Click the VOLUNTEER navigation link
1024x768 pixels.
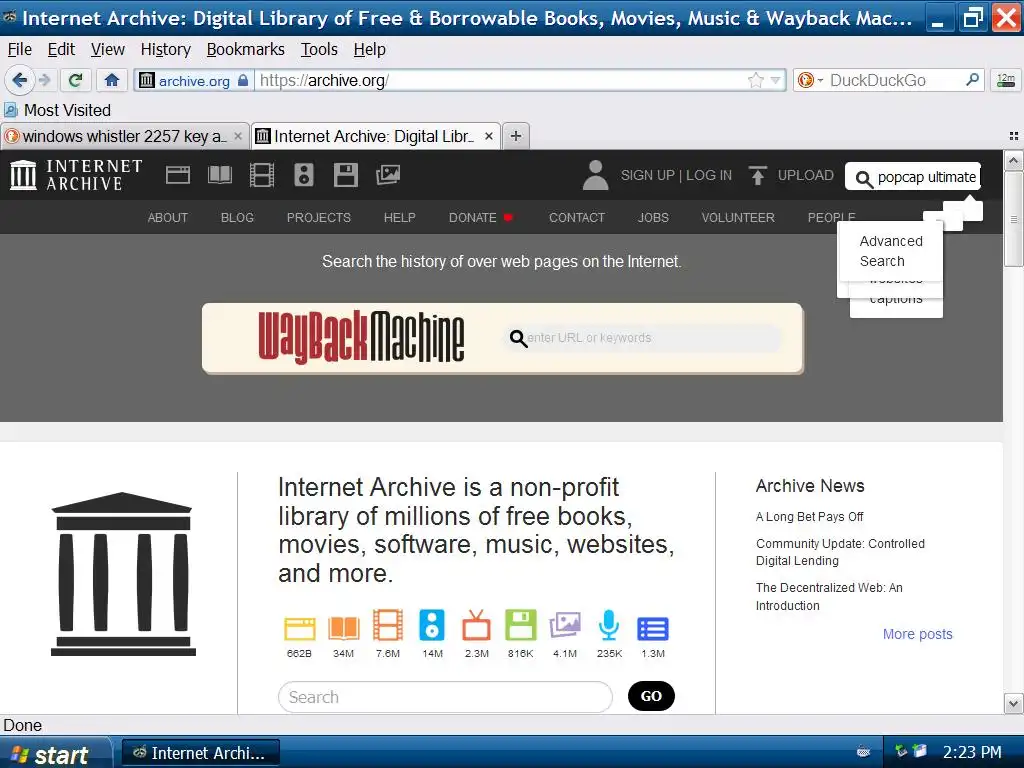(738, 217)
